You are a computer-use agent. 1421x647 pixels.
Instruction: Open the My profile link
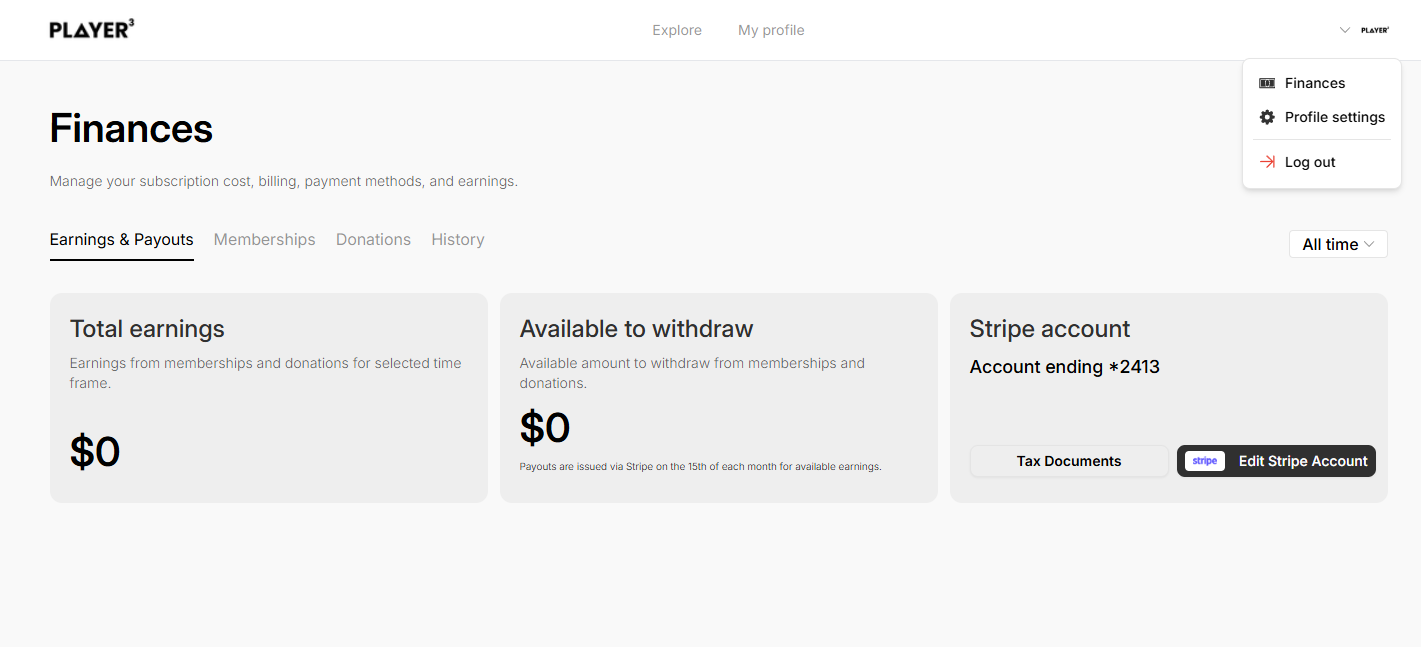[x=771, y=30]
